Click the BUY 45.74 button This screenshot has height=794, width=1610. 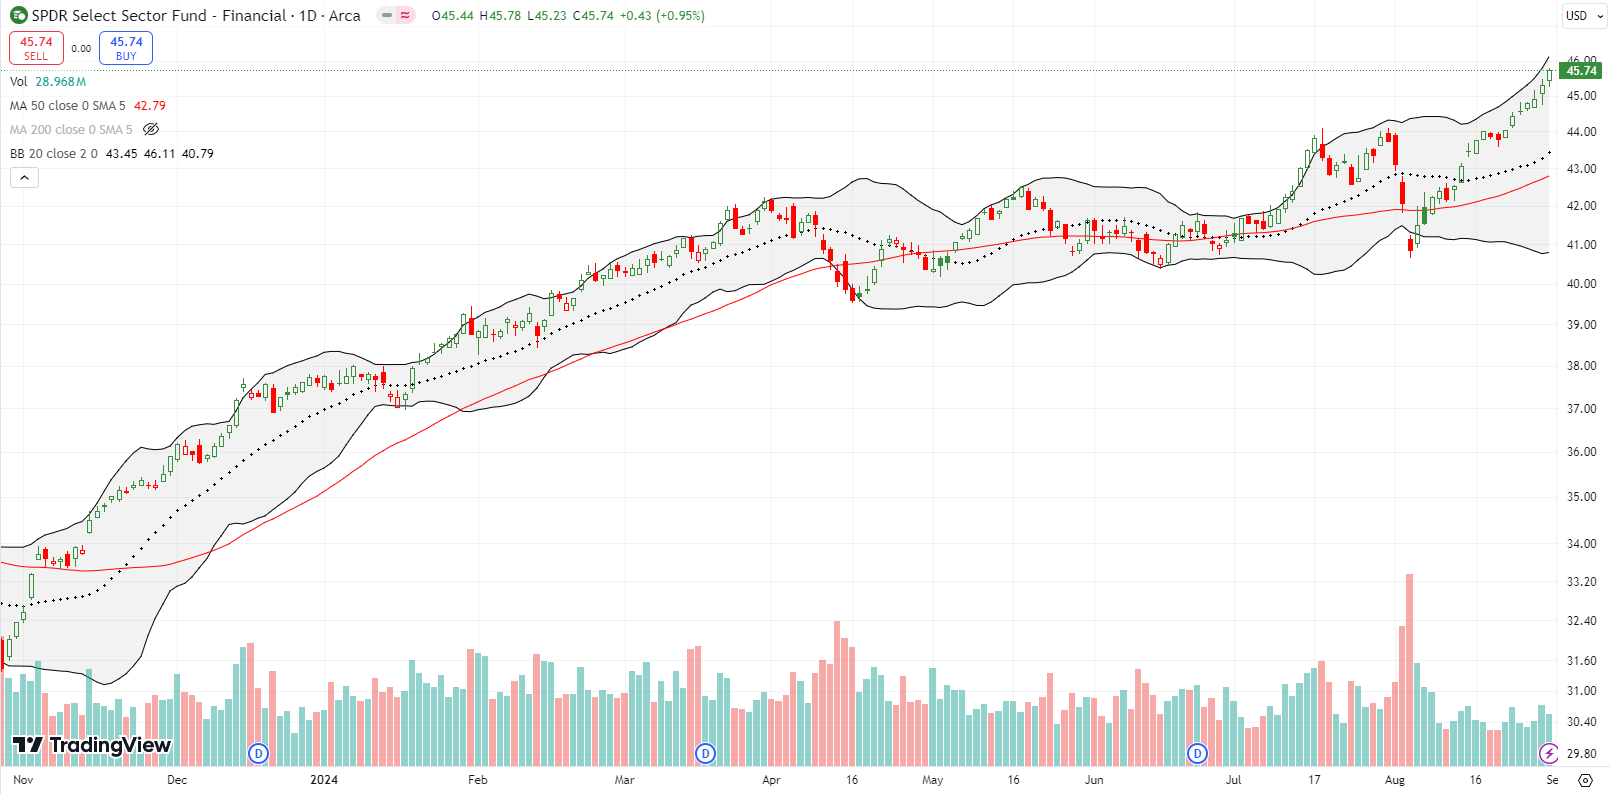126,48
